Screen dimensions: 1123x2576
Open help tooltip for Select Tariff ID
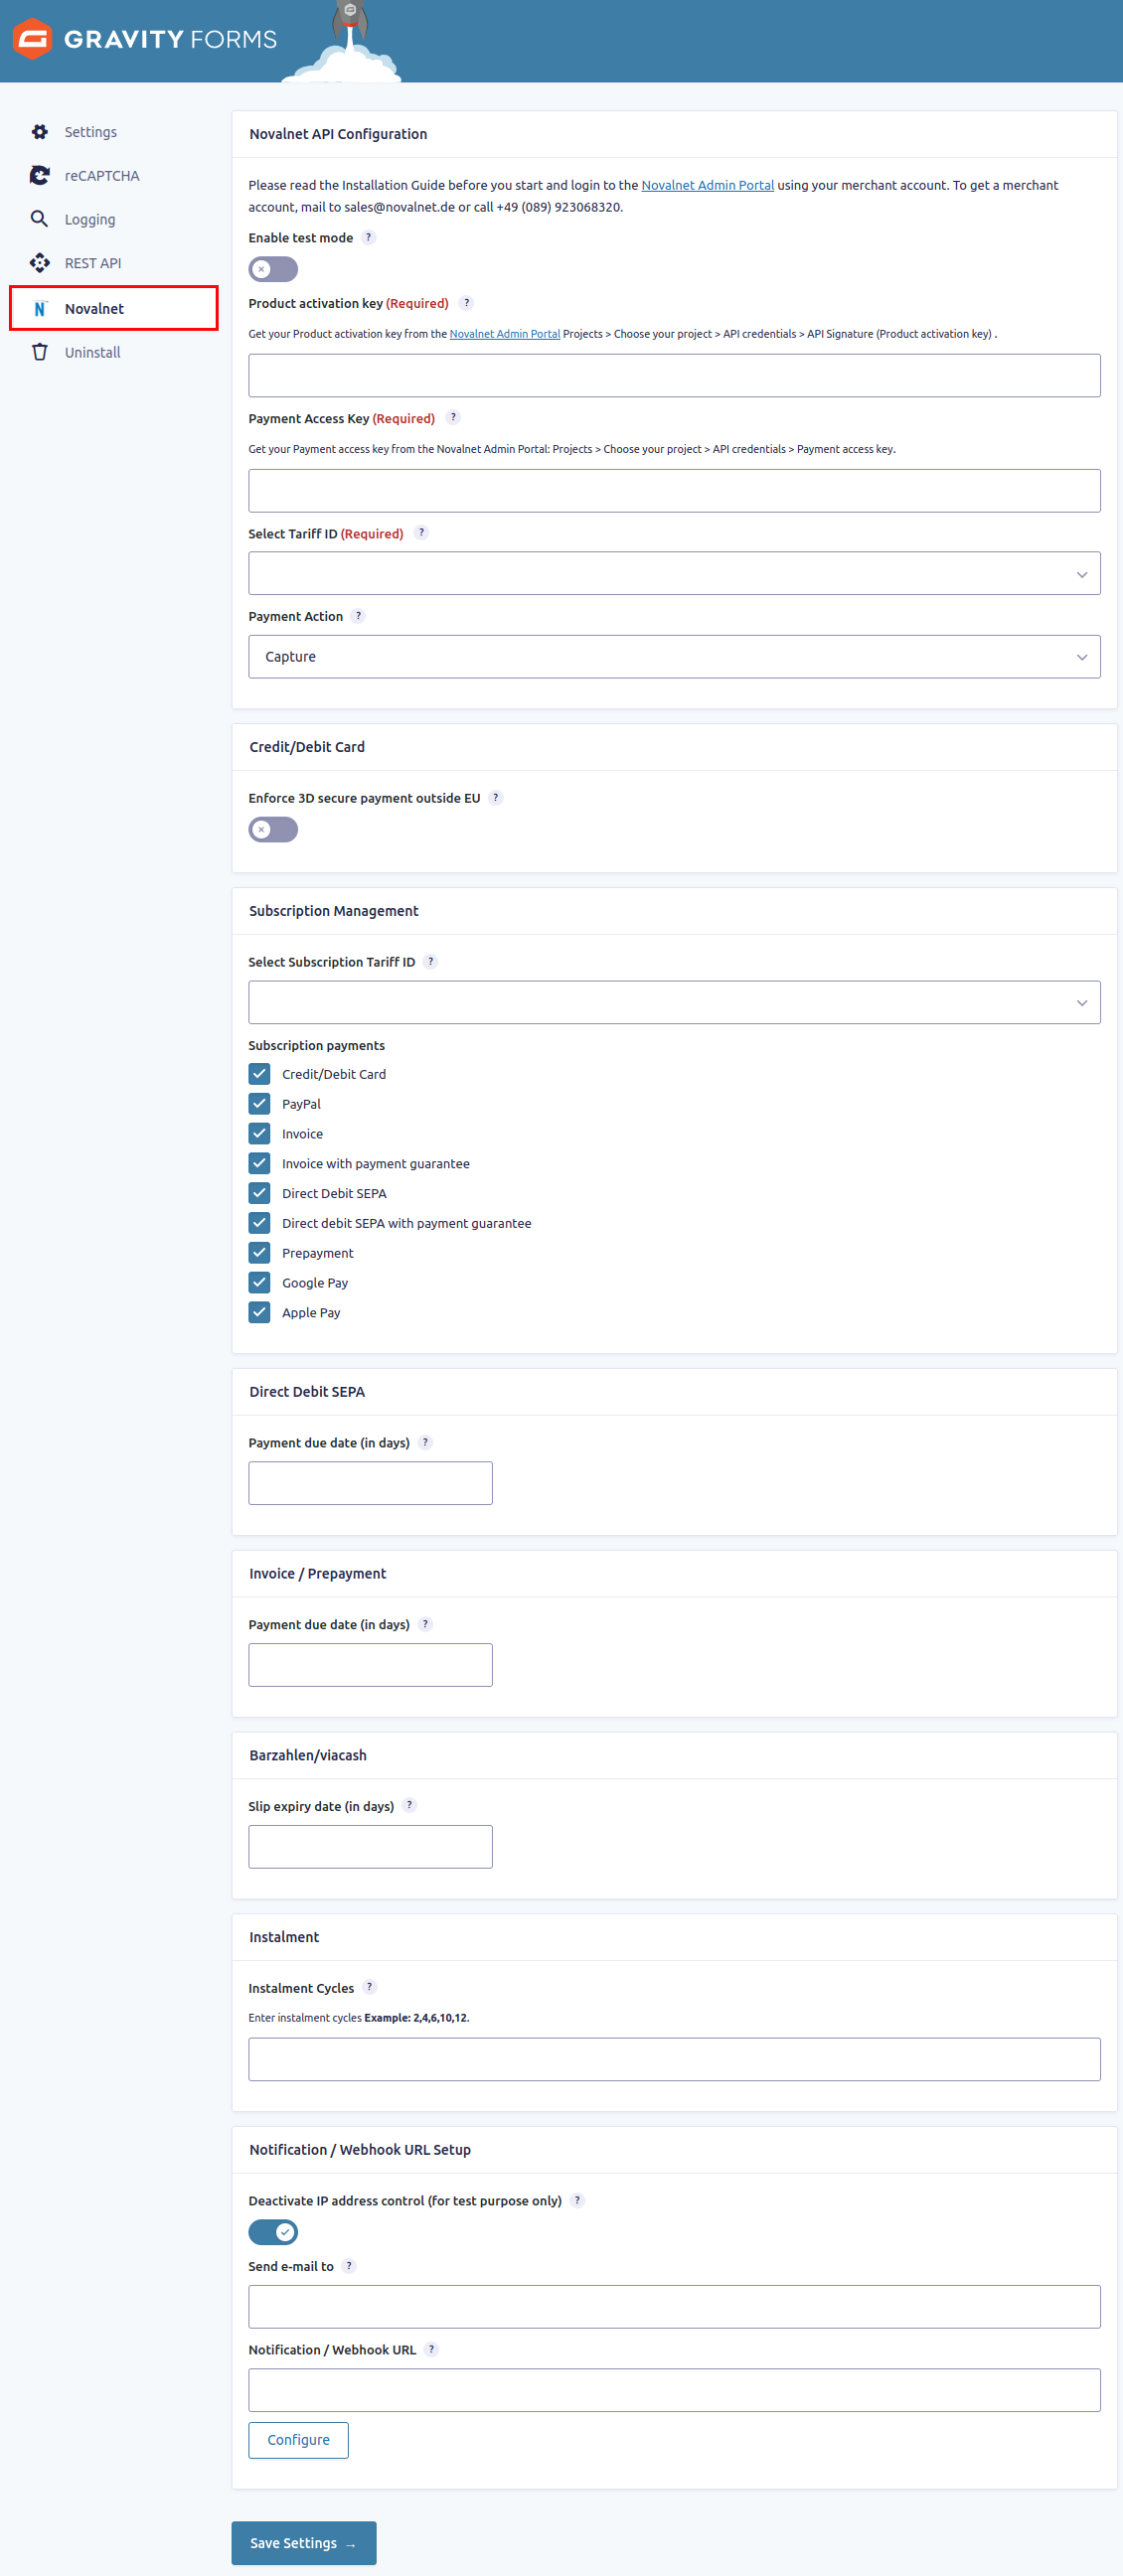tap(422, 533)
